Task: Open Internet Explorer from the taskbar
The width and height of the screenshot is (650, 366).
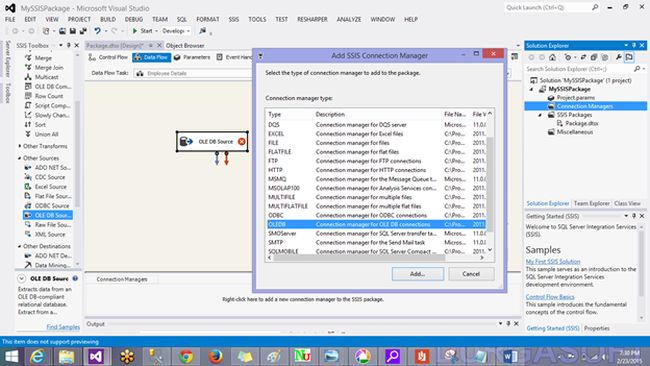Action: (37, 356)
